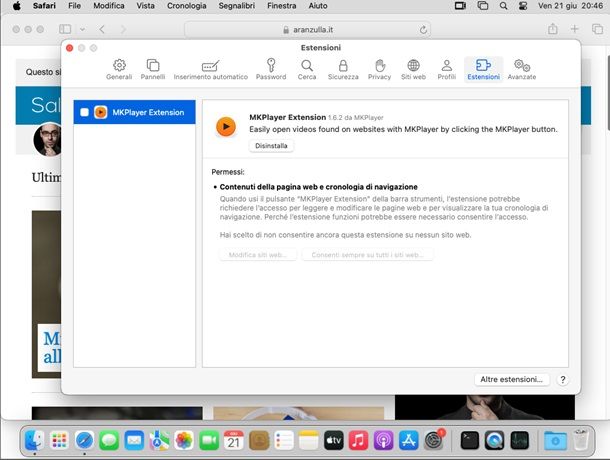Open the Generali preferences tab
This screenshot has height=460, width=610.
(119, 70)
